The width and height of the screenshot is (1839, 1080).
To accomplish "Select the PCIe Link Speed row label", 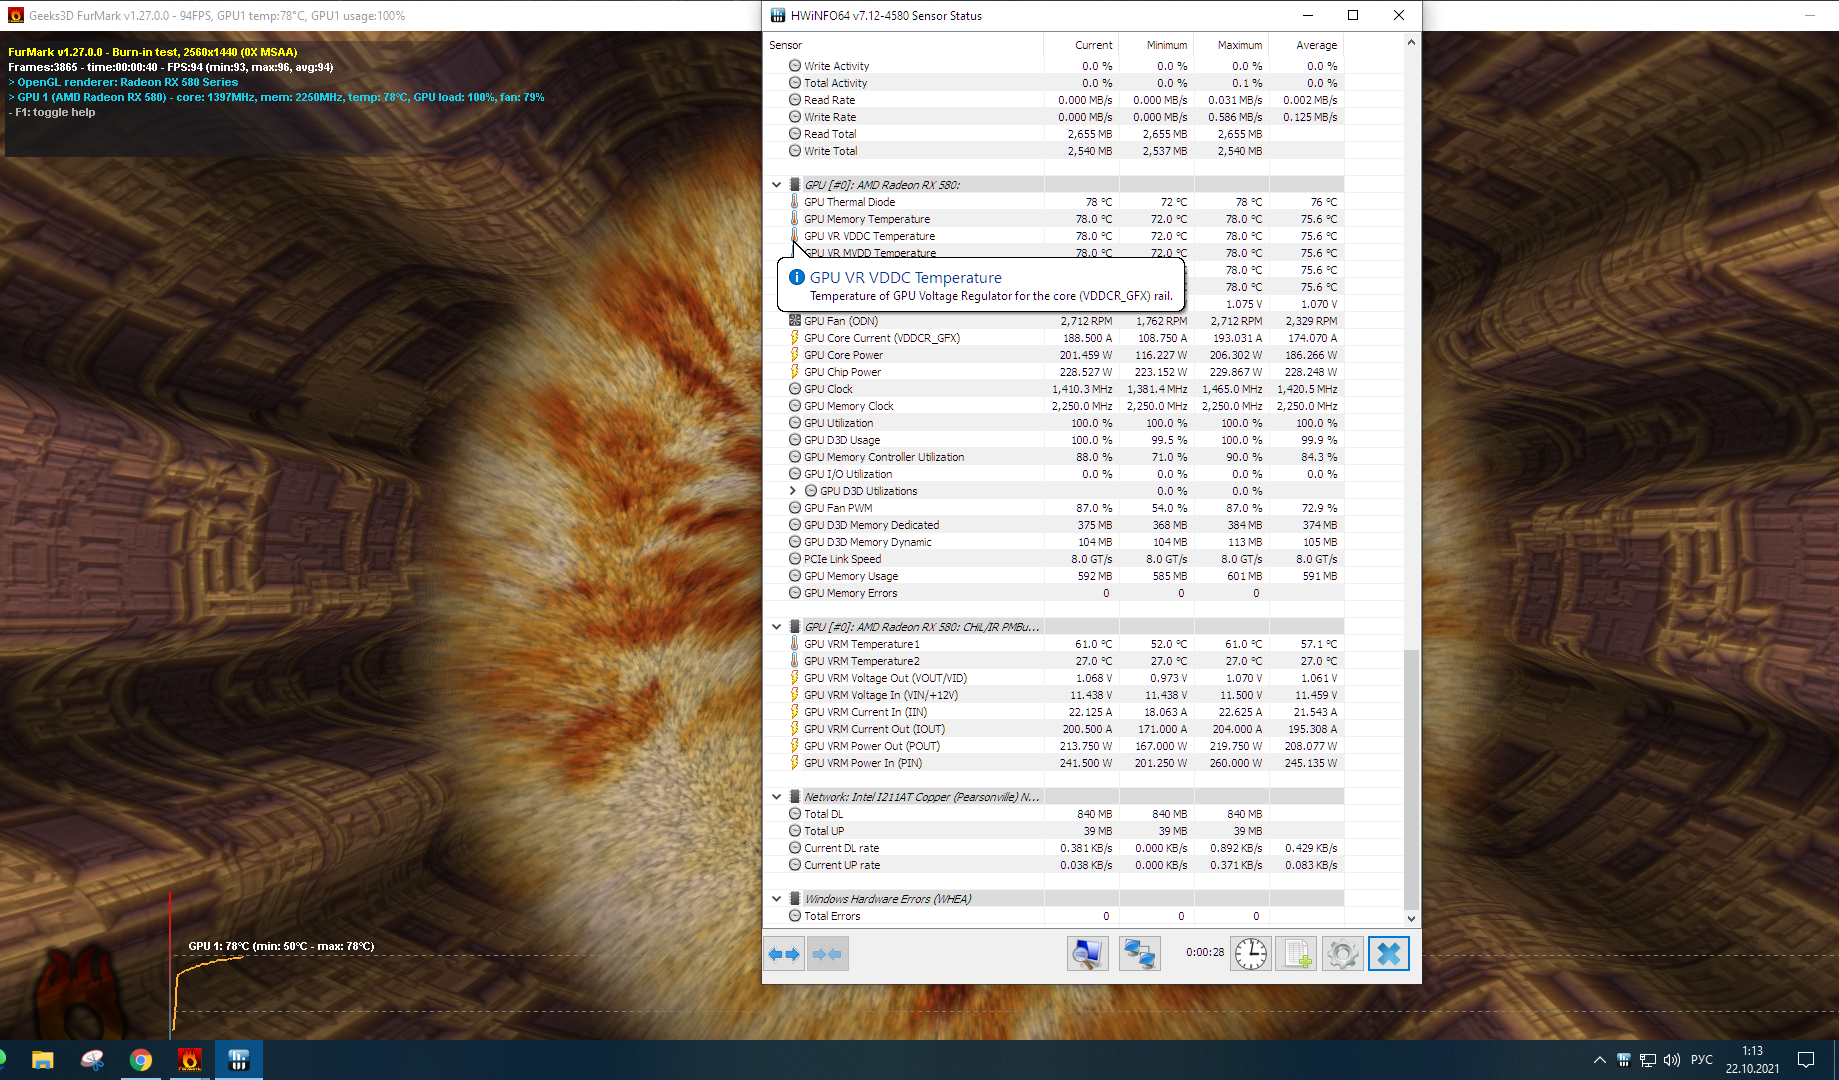I will [x=842, y=559].
